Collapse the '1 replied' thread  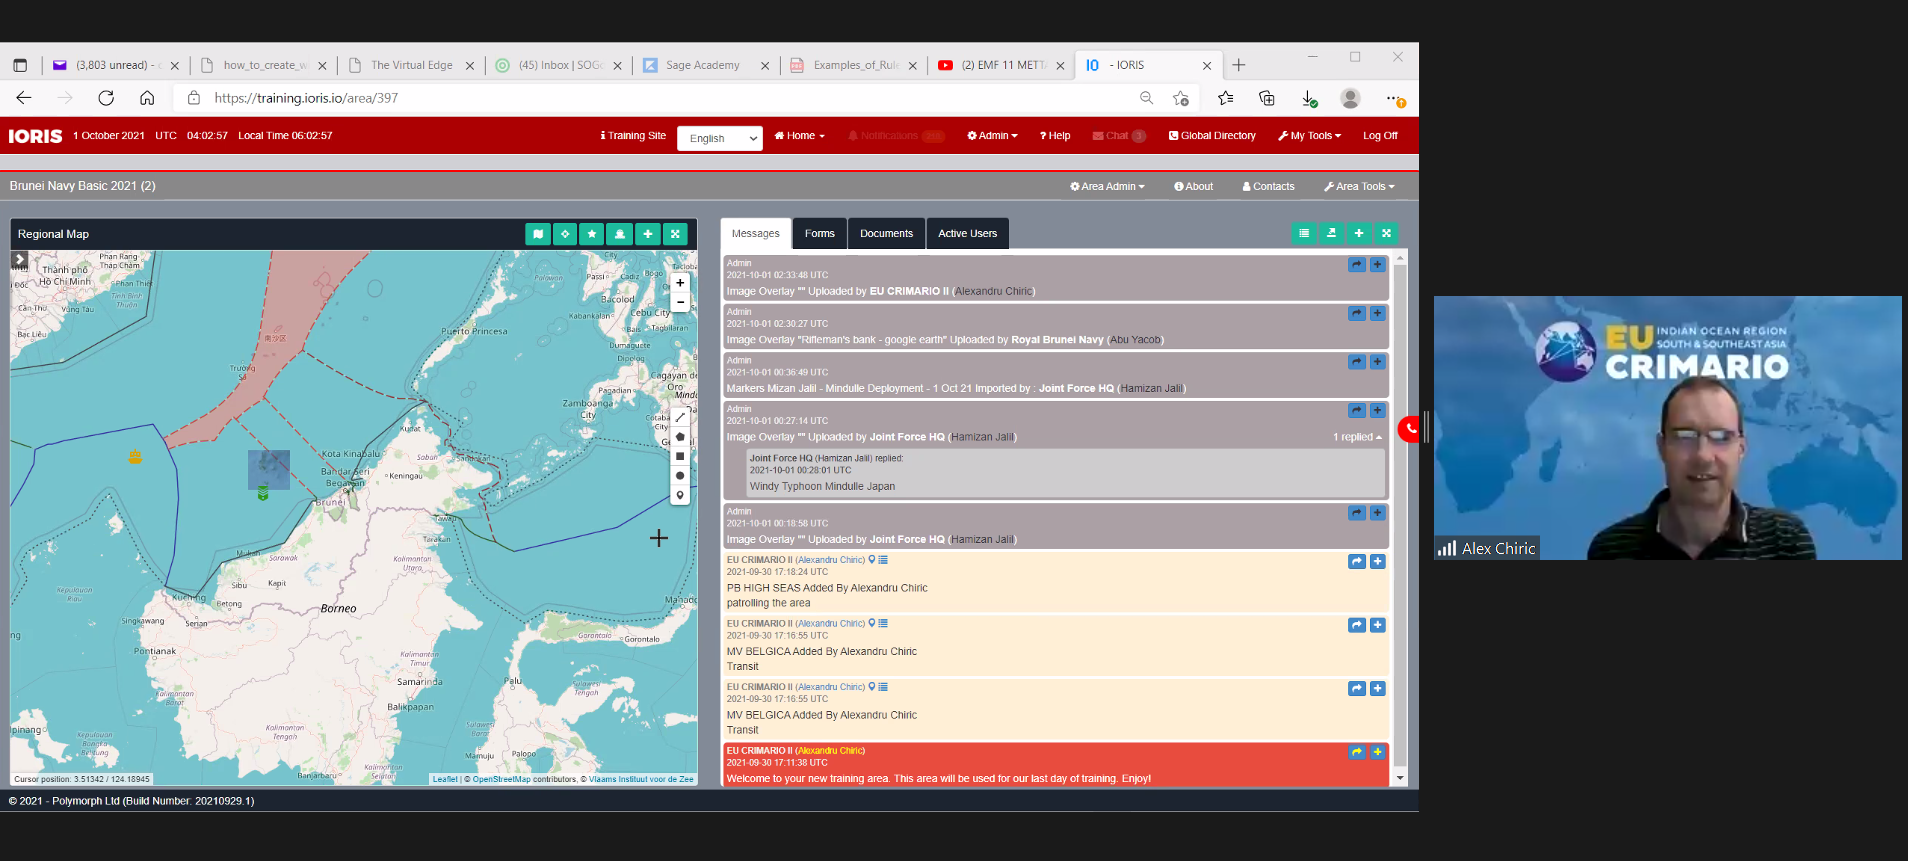pos(1357,437)
